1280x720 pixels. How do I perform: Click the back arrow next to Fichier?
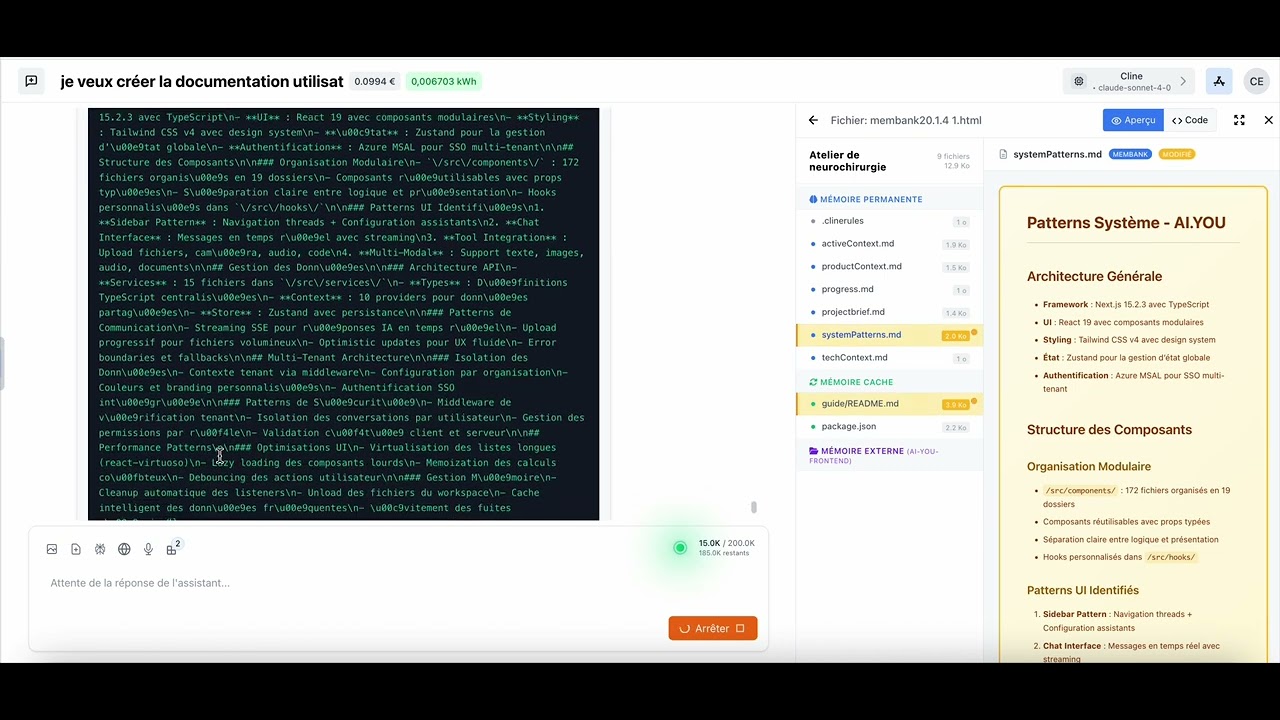click(813, 120)
